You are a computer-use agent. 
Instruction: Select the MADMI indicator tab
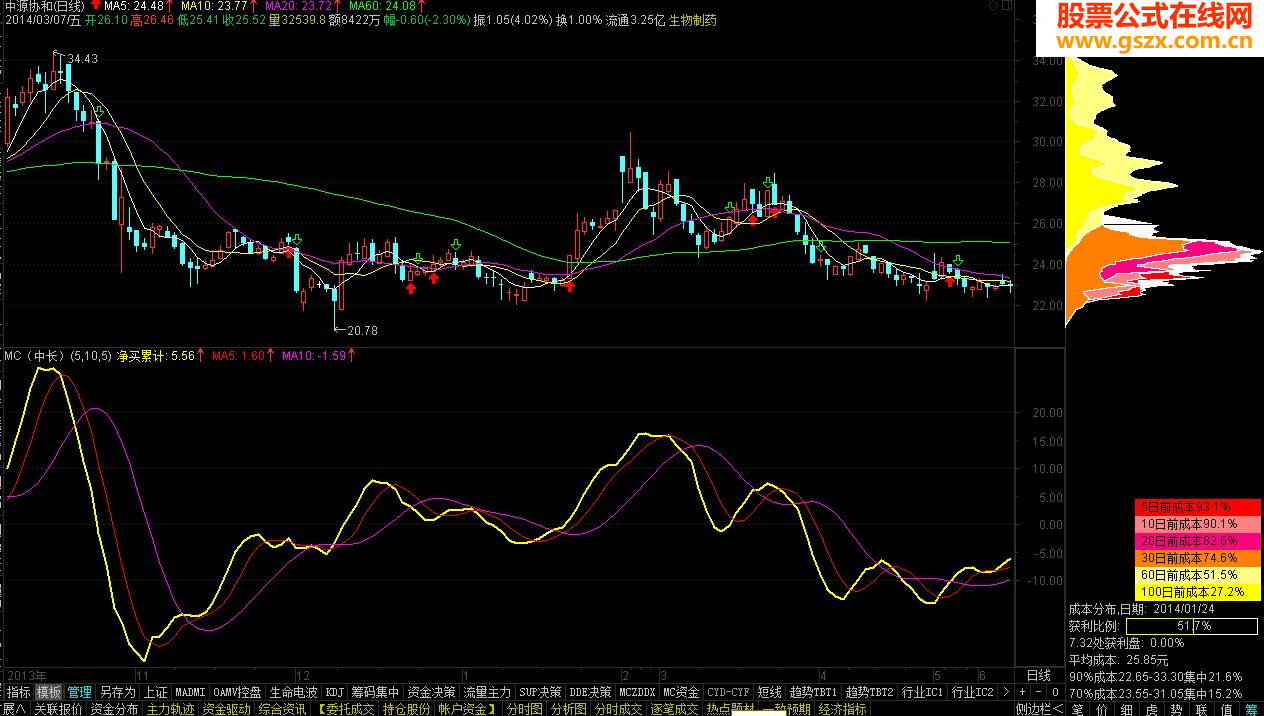pos(190,692)
